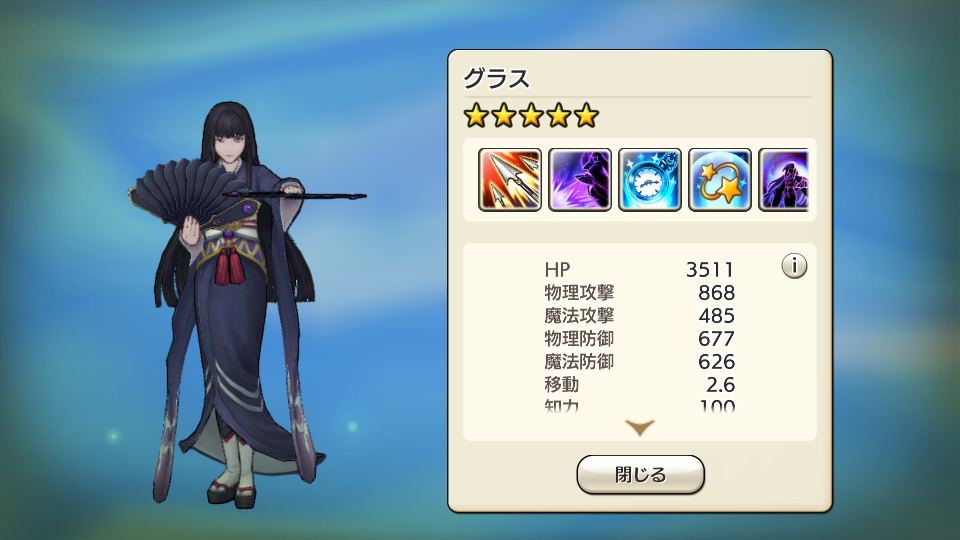960x540 pixels.
Task: Select the 物理攻撃 stat row
Action: click(639, 293)
